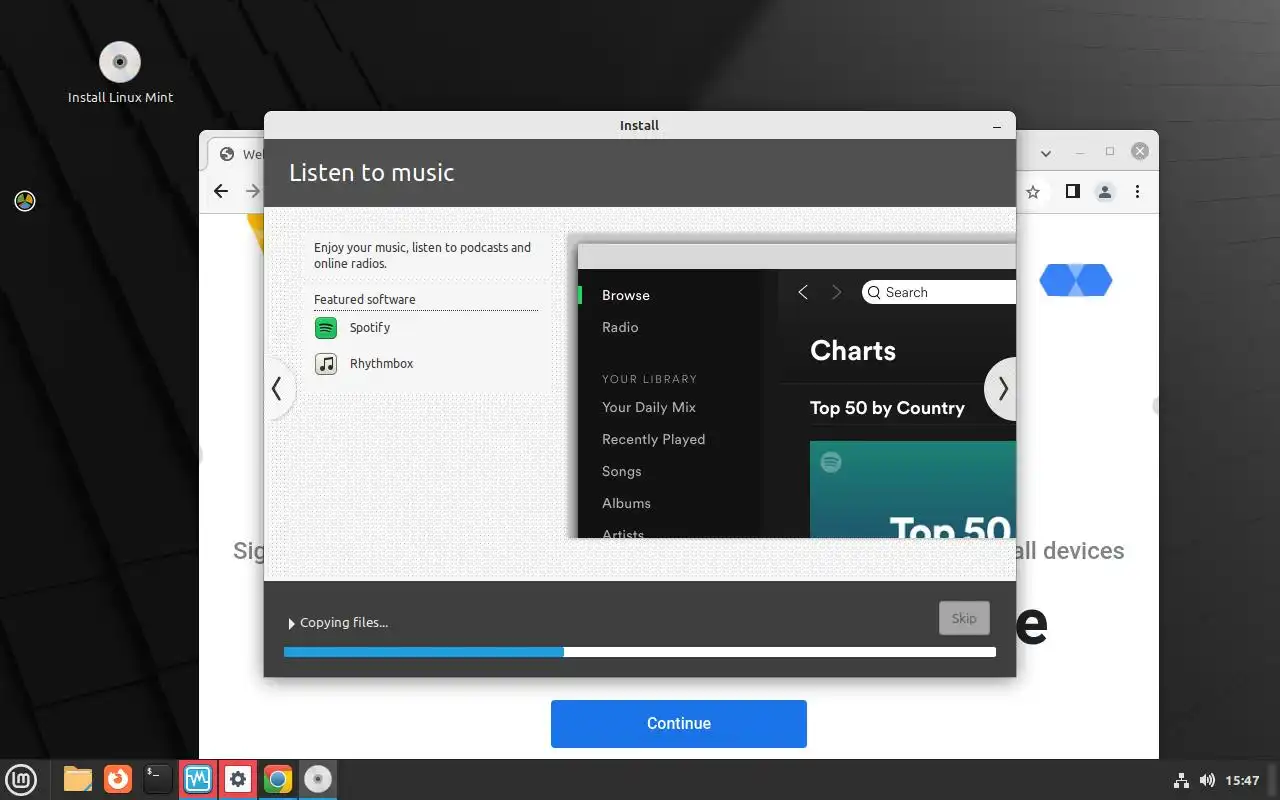Click the Search field in Spotify preview
Viewport: 1280px width, 800px height.
coord(938,292)
